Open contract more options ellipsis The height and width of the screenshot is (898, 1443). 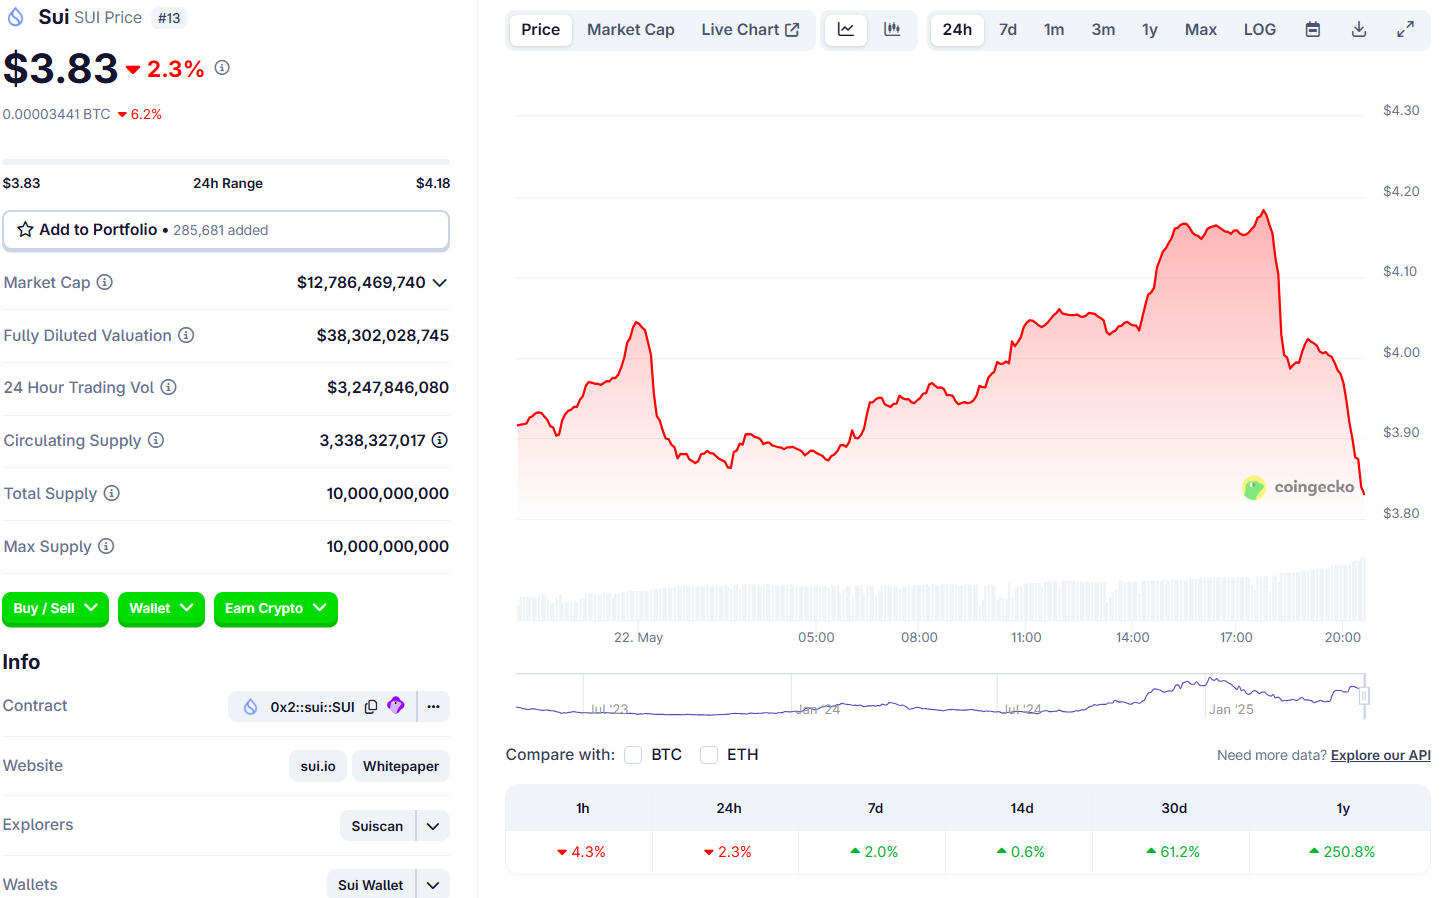click(x=433, y=707)
